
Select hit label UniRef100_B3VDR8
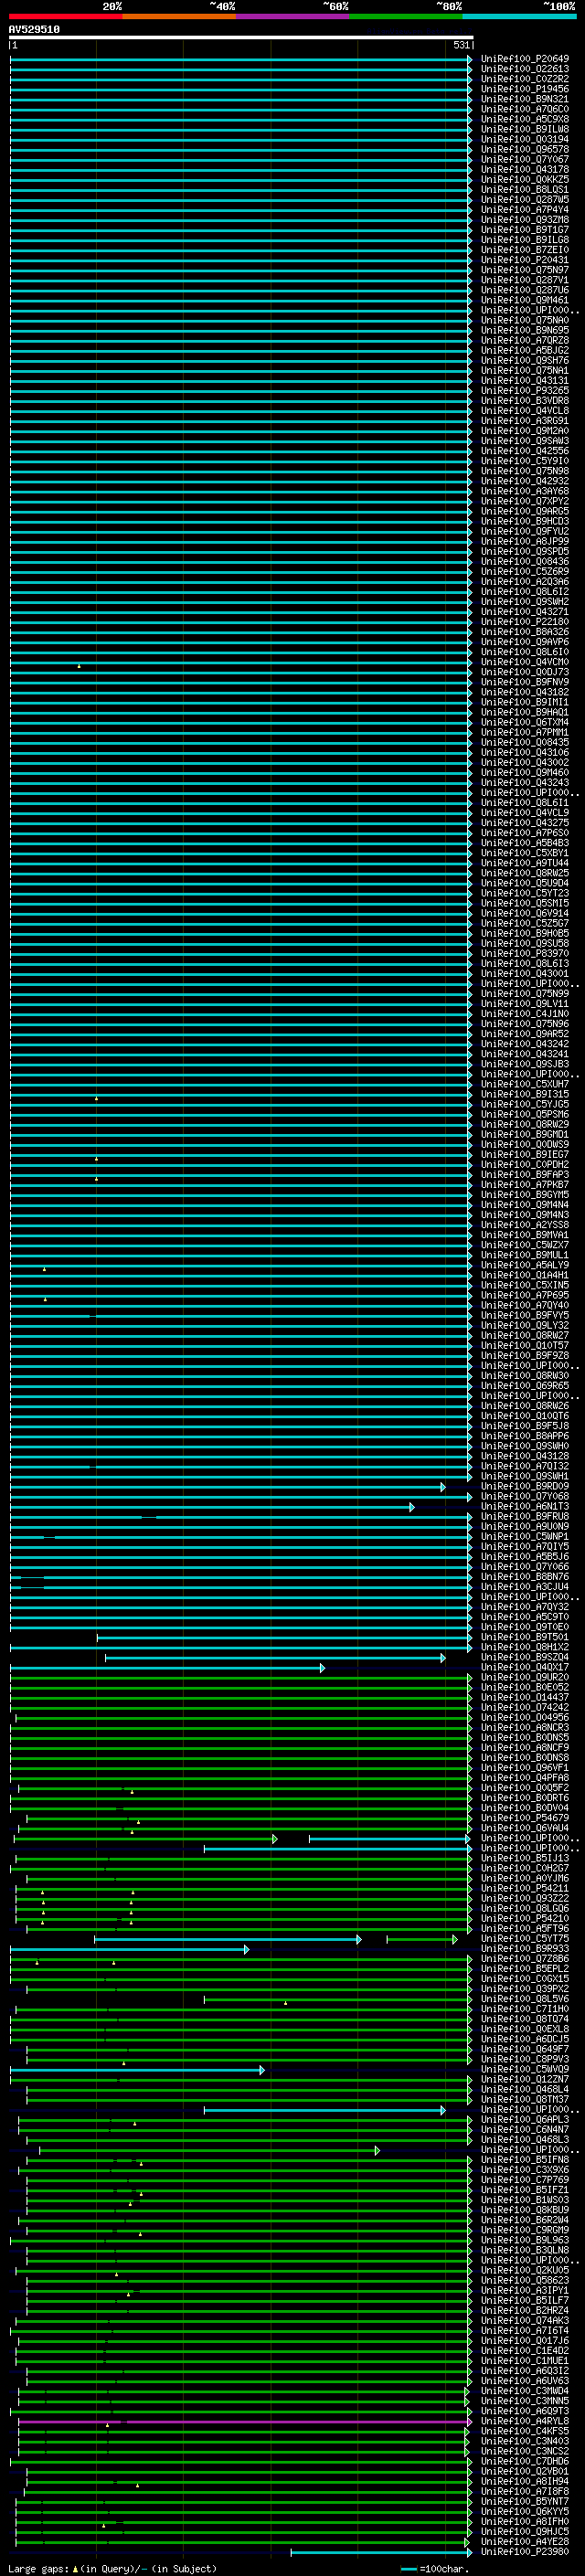525,401
